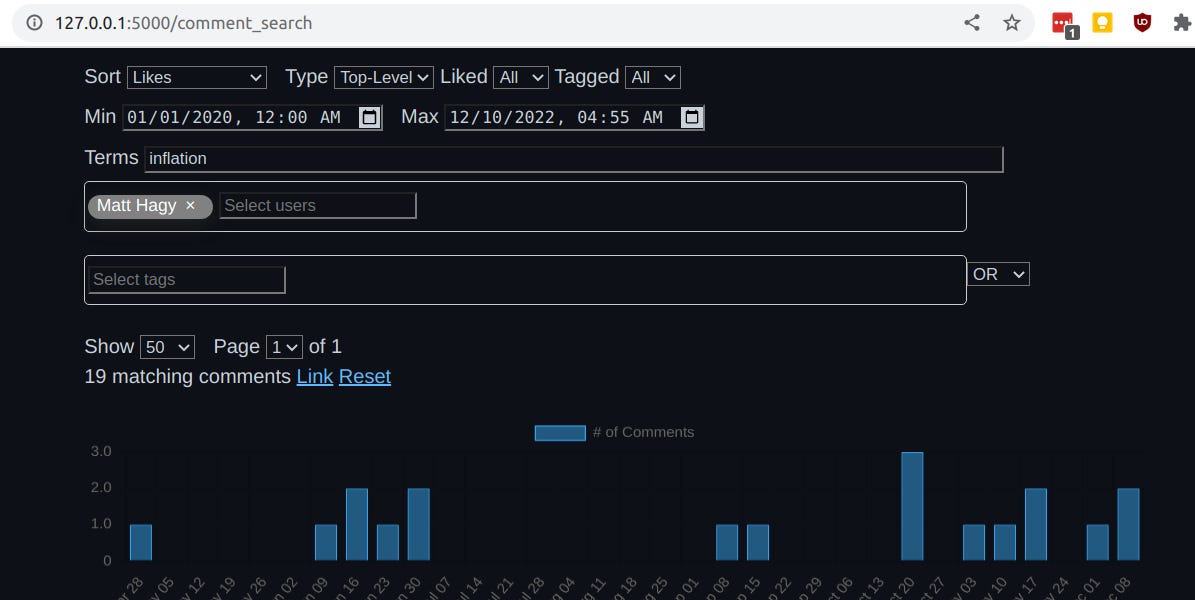1195x600 pixels.
Task: Open the shareable Link for this search
Action: point(314,377)
